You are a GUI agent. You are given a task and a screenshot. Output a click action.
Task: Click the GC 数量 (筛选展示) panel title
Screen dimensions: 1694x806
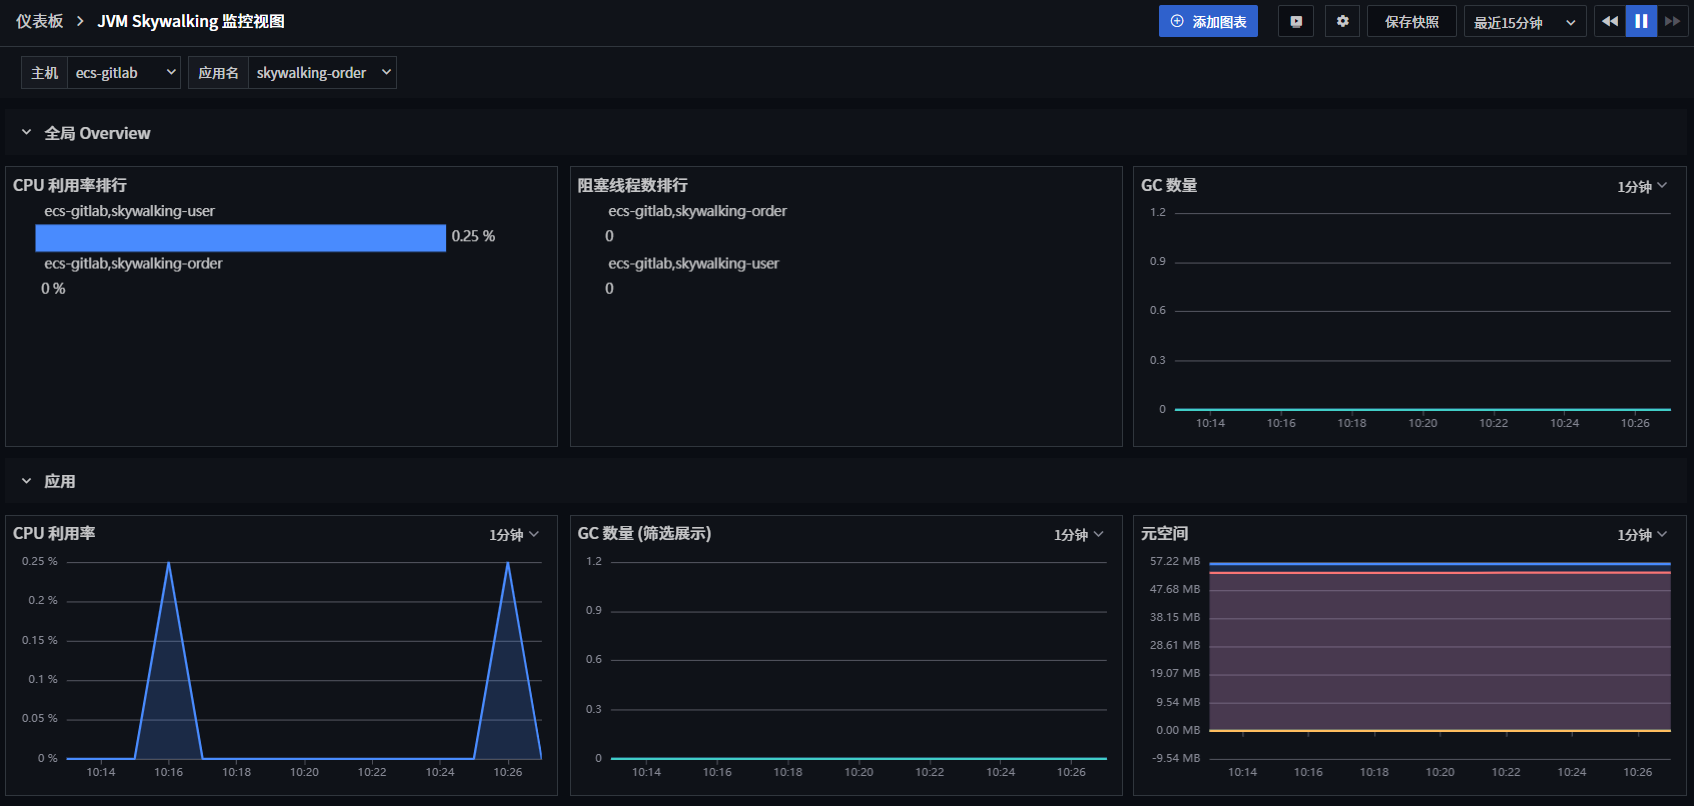(x=644, y=533)
